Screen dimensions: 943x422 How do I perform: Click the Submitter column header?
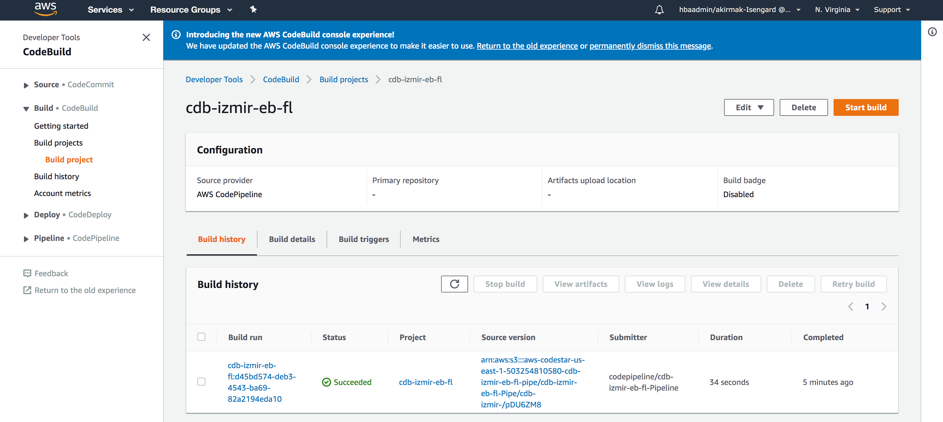(x=628, y=337)
